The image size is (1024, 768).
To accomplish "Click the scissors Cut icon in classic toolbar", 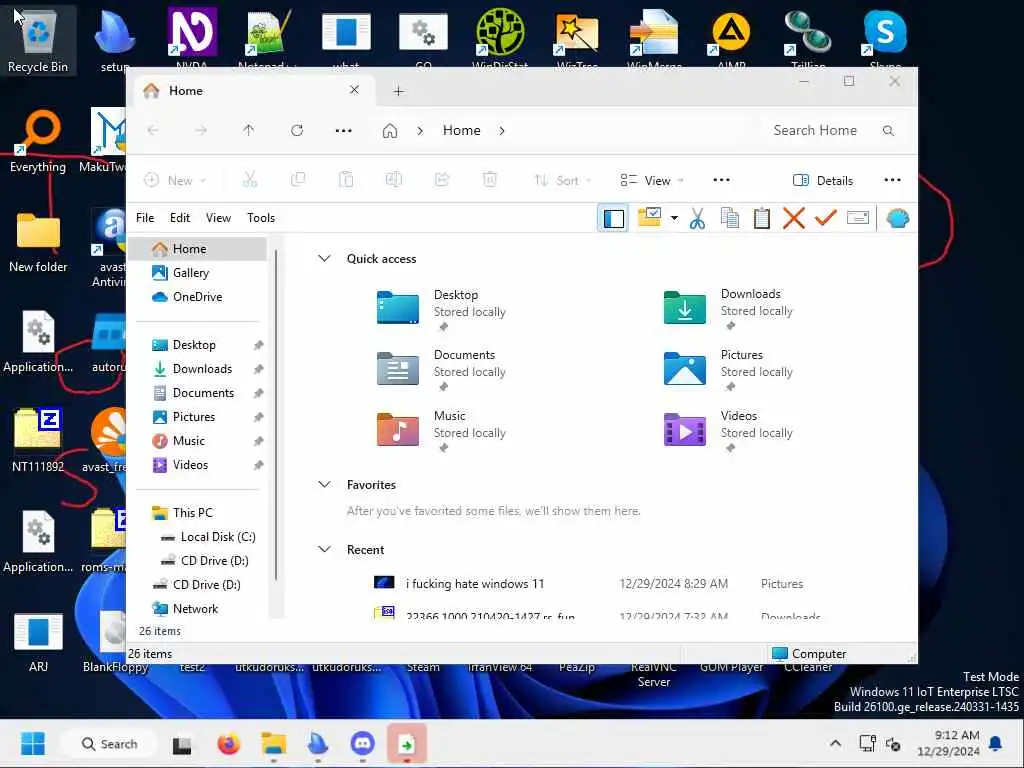I will 697,218.
